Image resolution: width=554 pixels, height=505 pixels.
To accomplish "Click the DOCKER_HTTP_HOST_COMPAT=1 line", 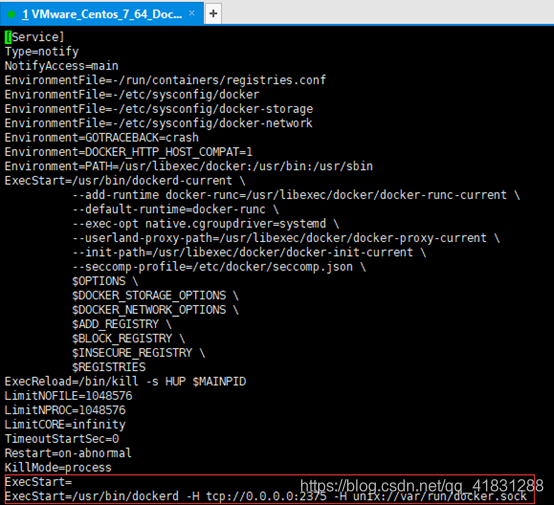I will (129, 152).
